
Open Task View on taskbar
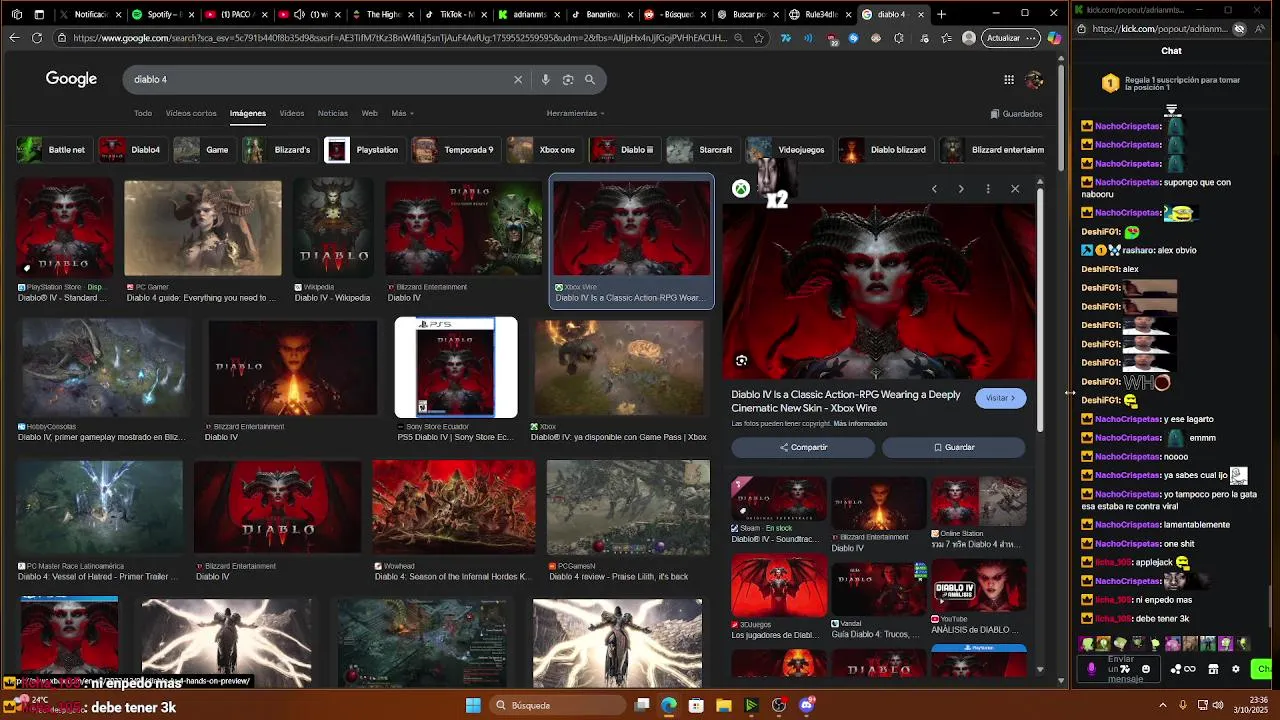[642, 705]
